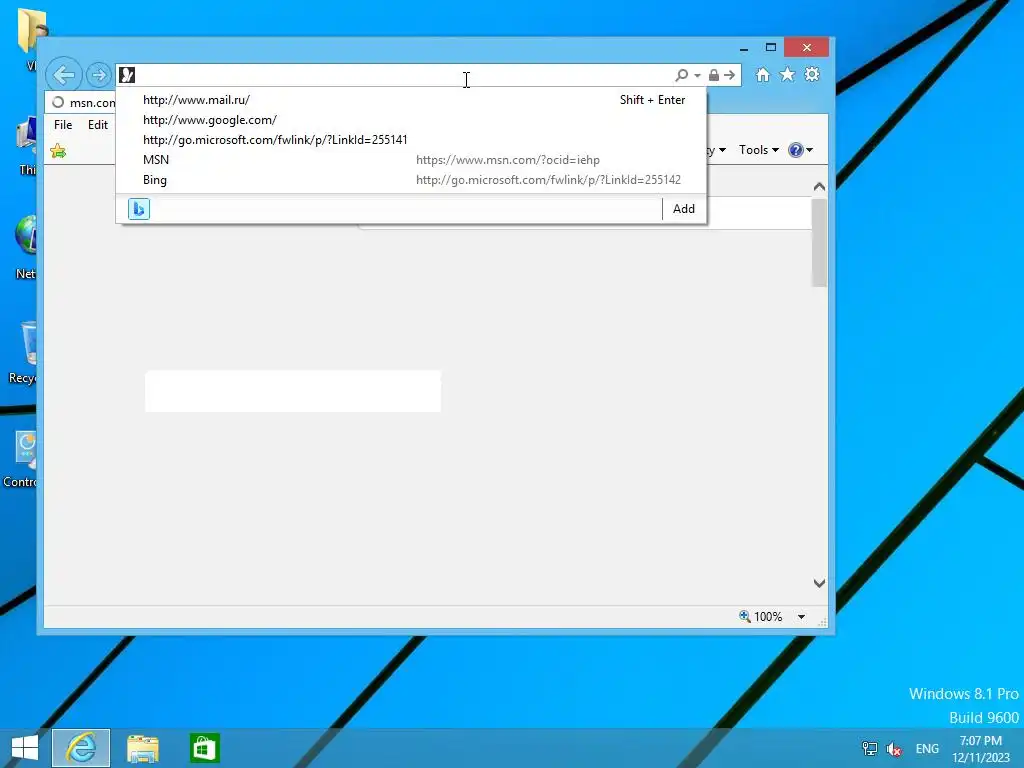Select the LinkId=255141 Microsoft link suggestion
The height and width of the screenshot is (768, 1024).
(x=411, y=140)
